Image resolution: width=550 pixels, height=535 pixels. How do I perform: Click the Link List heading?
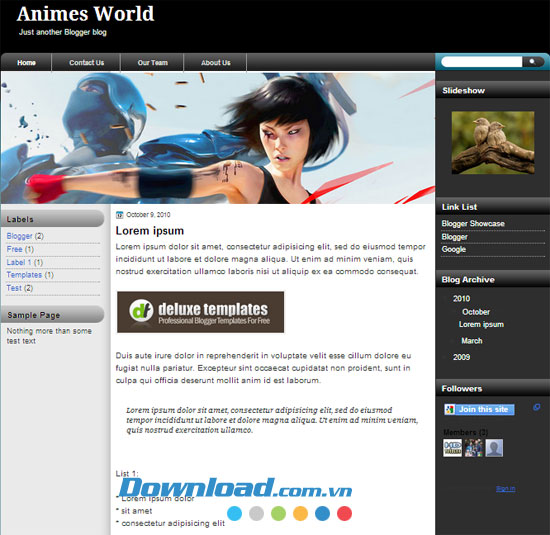pos(459,207)
